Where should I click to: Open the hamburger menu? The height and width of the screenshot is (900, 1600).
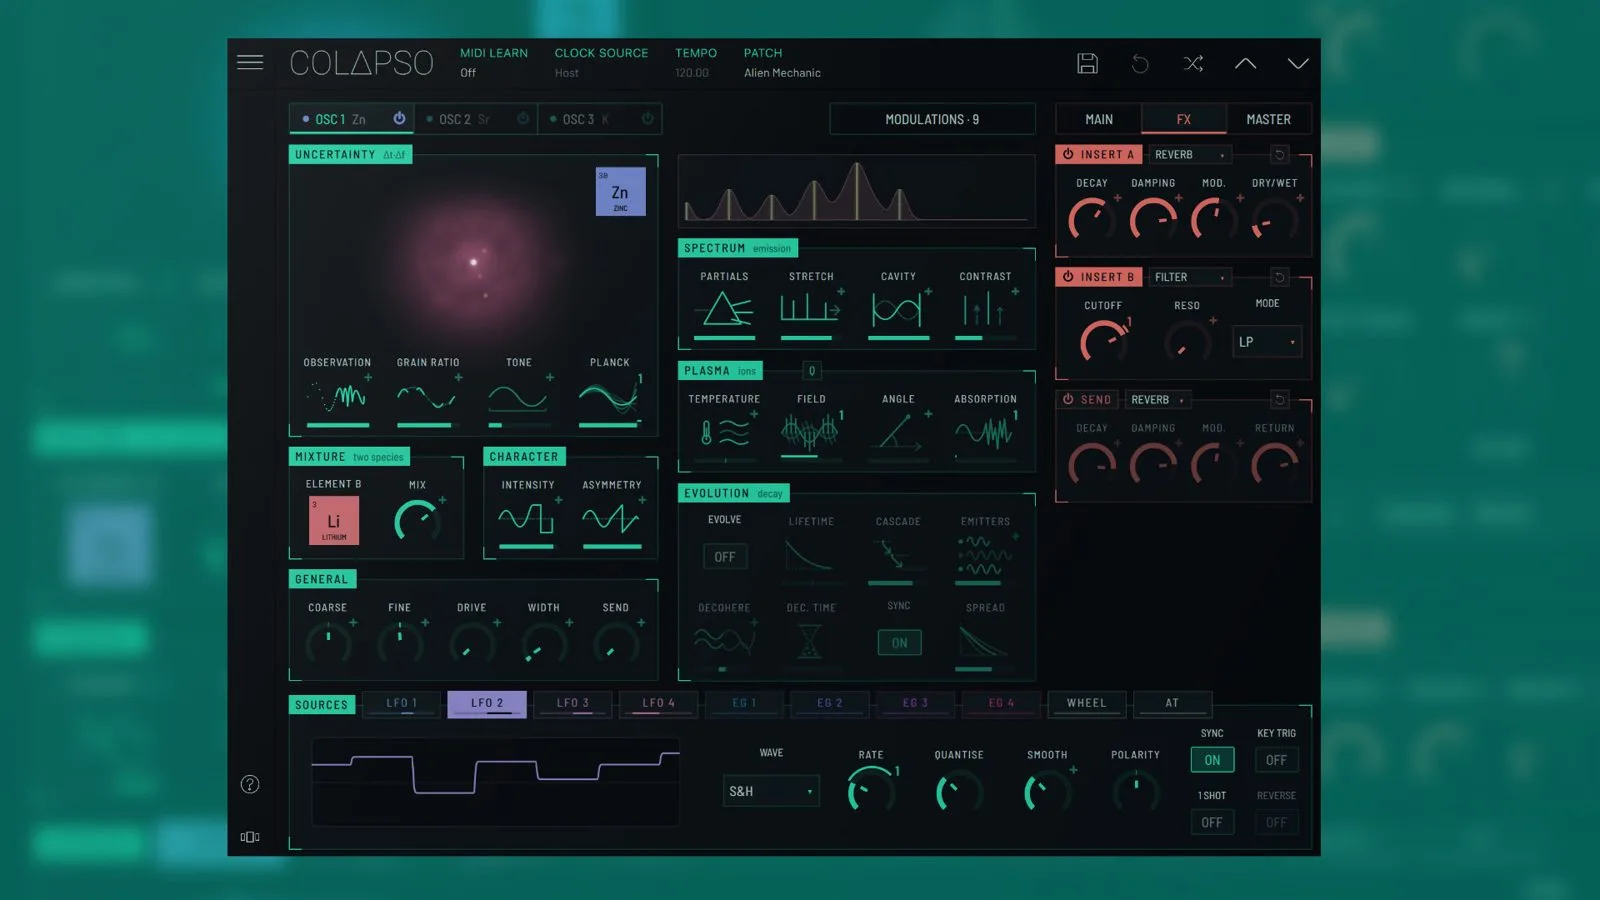[x=250, y=62]
